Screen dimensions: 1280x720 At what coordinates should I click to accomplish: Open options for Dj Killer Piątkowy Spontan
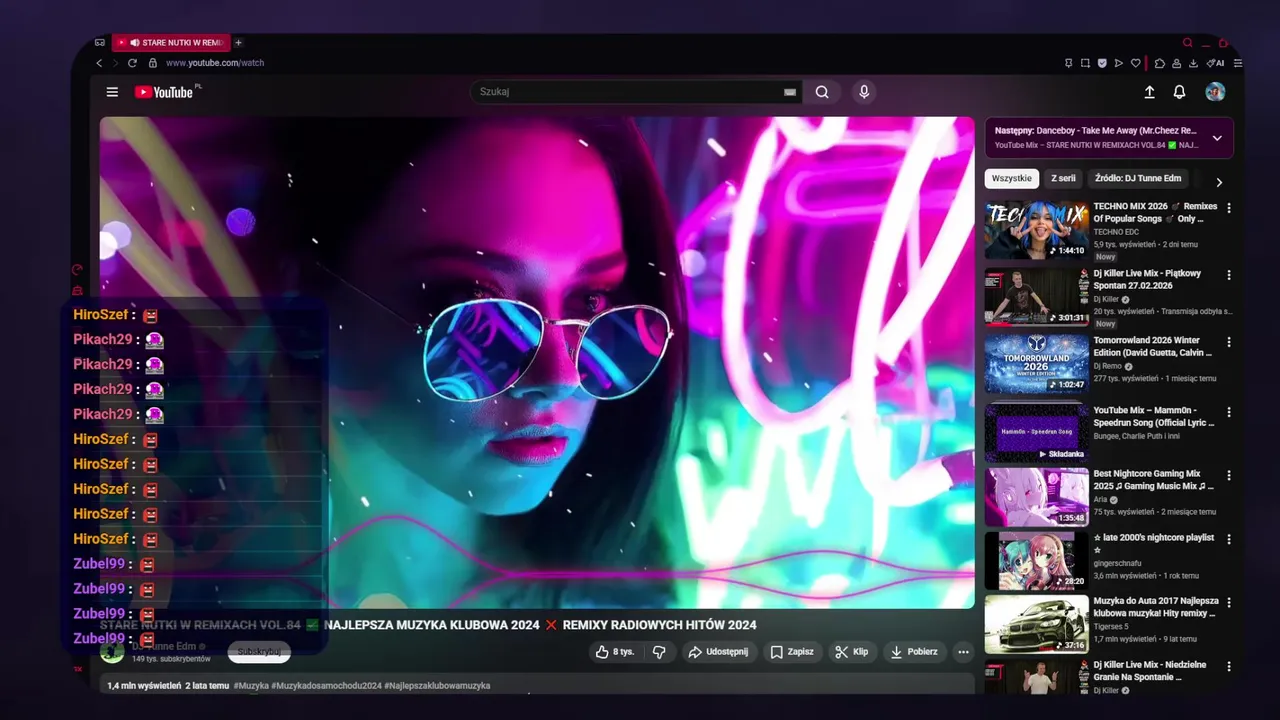(x=1229, y=275)
